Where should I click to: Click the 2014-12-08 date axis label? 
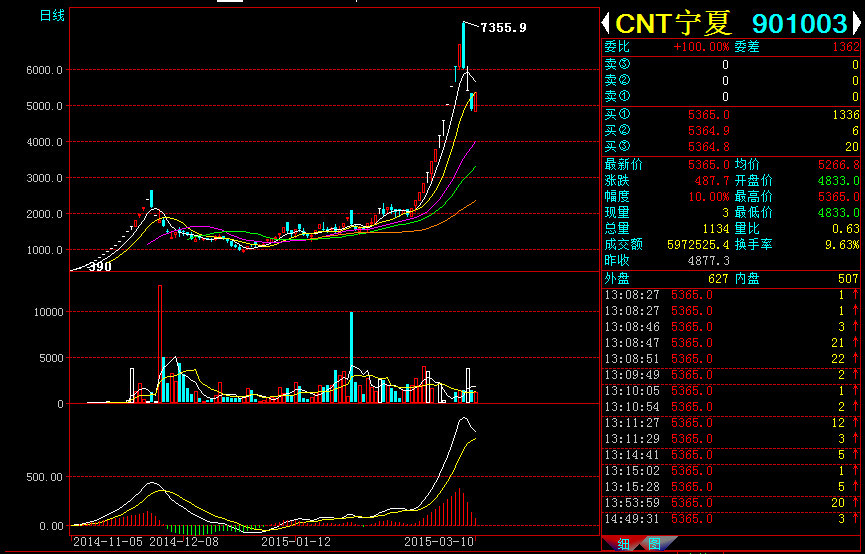pos(184,542)
